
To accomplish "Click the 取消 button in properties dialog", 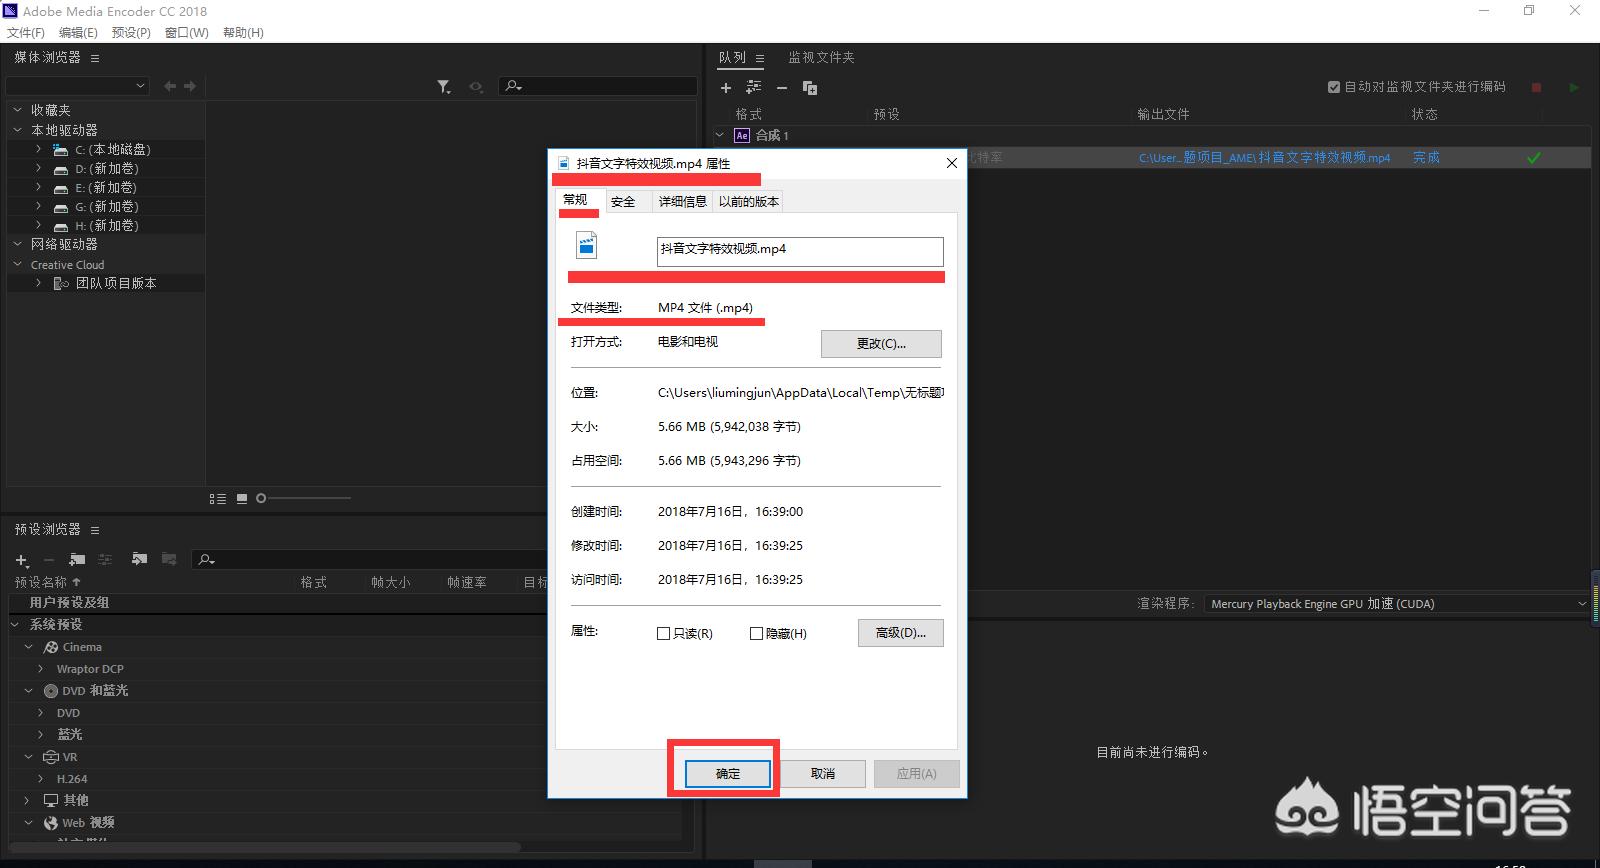I will 823,774.
